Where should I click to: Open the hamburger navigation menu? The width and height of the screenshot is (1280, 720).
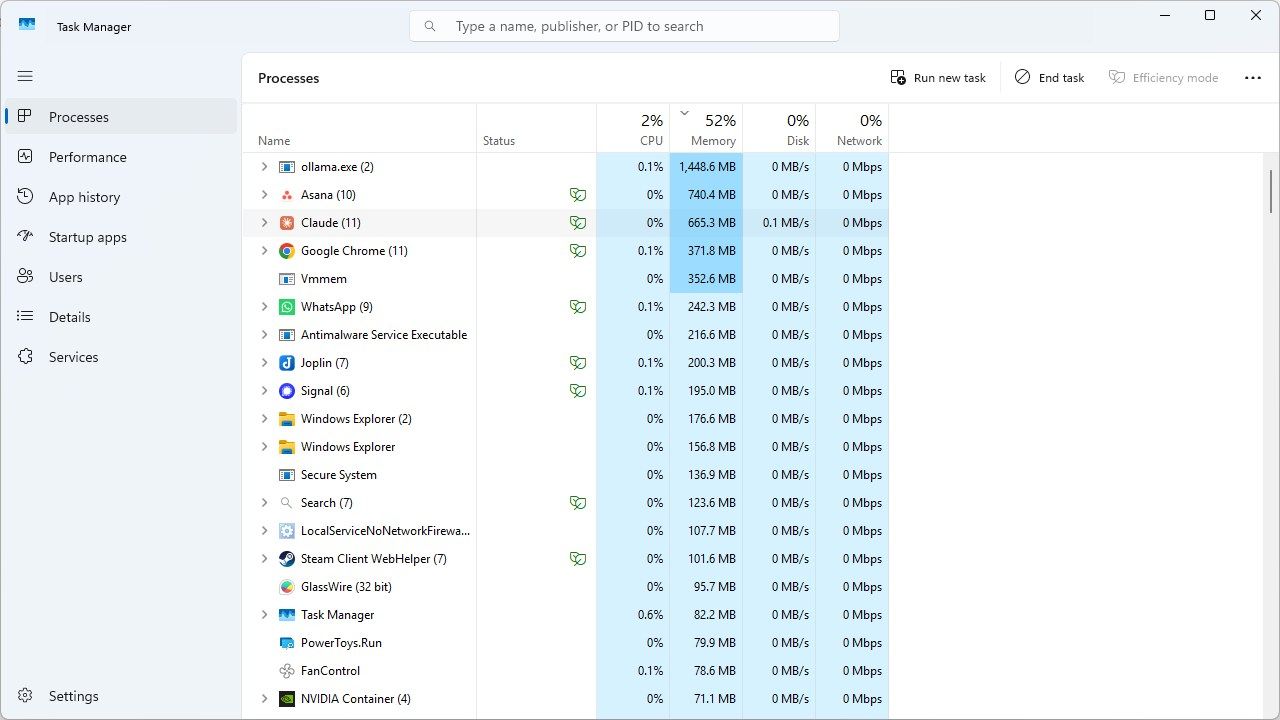point(25,76)
